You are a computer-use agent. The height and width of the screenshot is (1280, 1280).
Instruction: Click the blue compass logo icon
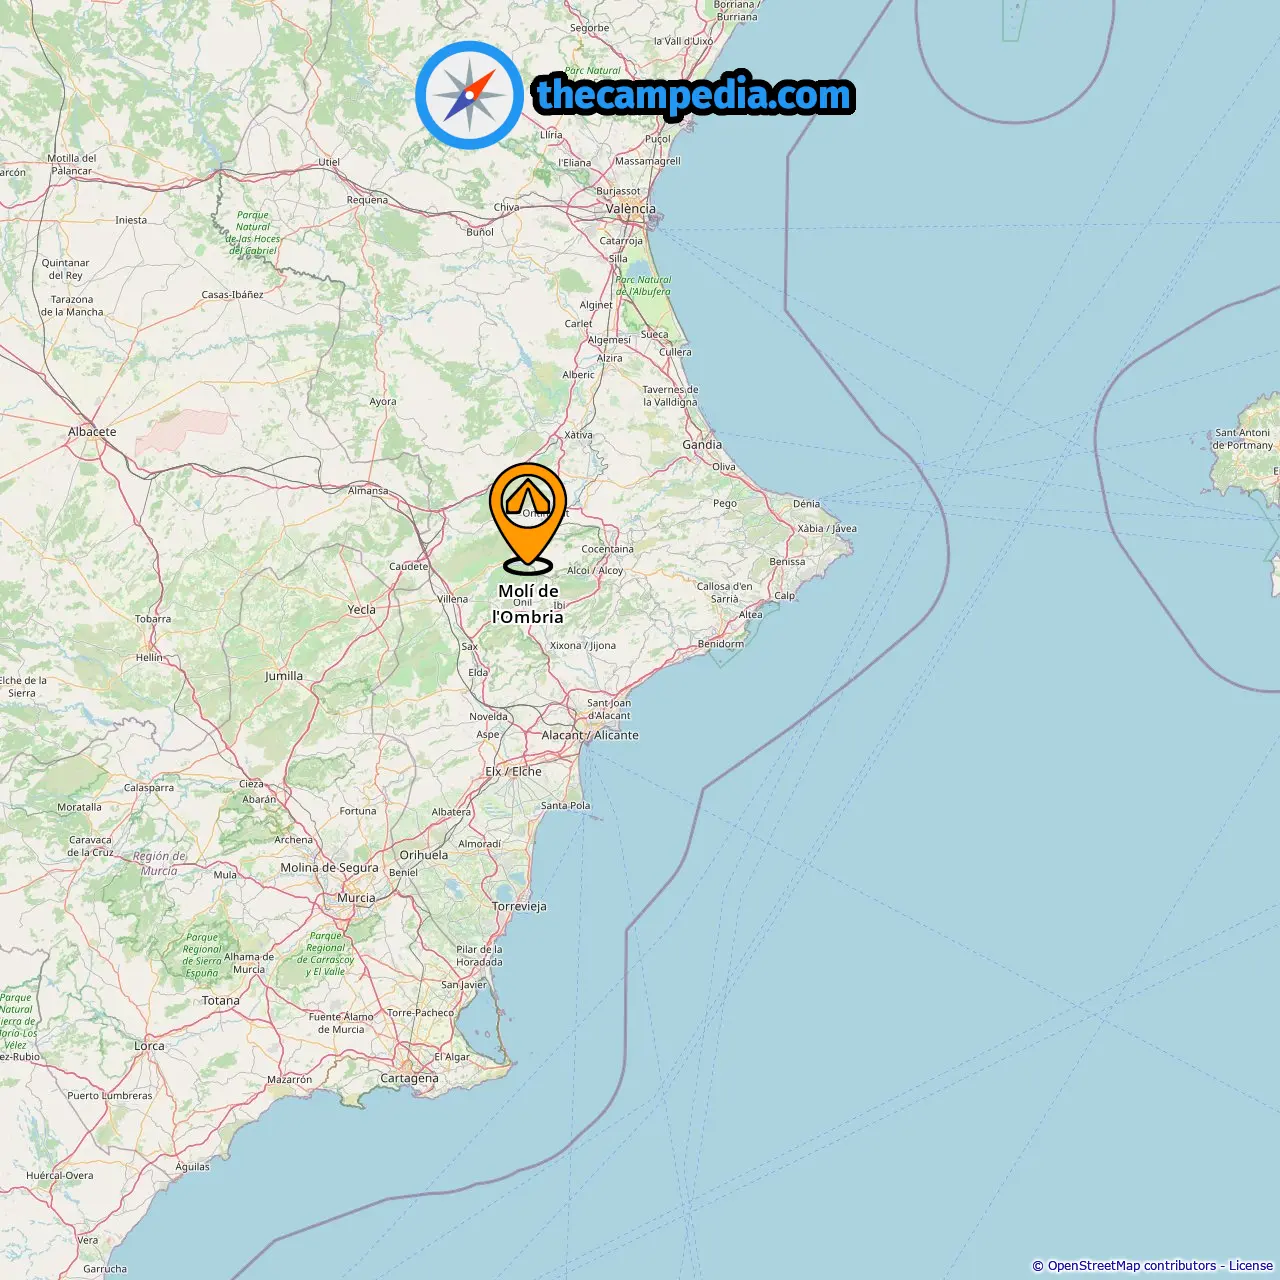coord(470,95)
